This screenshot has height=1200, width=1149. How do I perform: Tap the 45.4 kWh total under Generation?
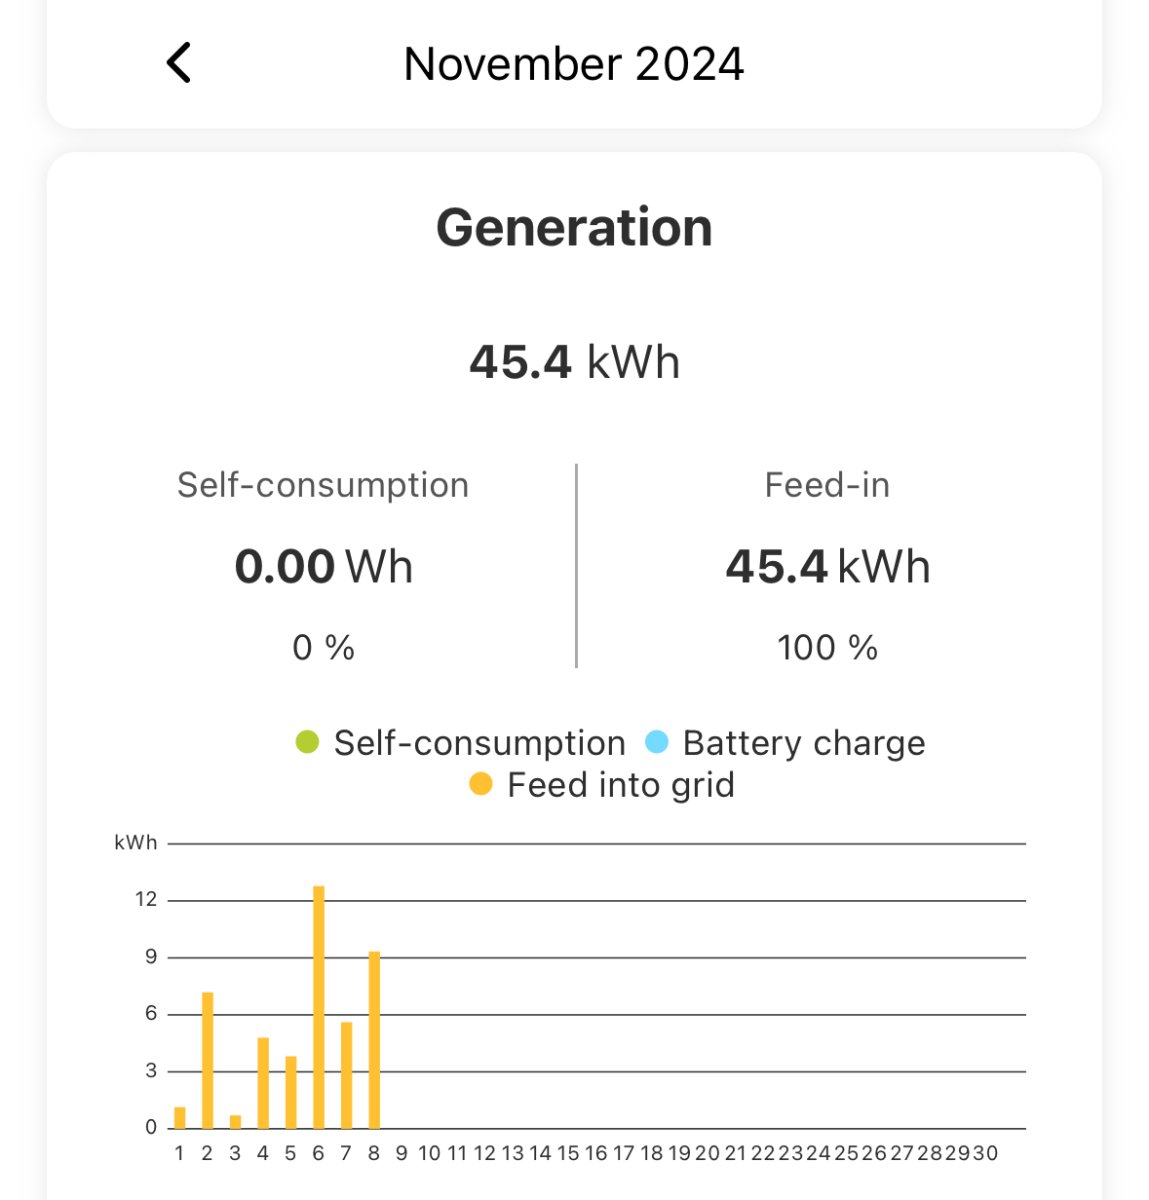(x=574, y=362)
